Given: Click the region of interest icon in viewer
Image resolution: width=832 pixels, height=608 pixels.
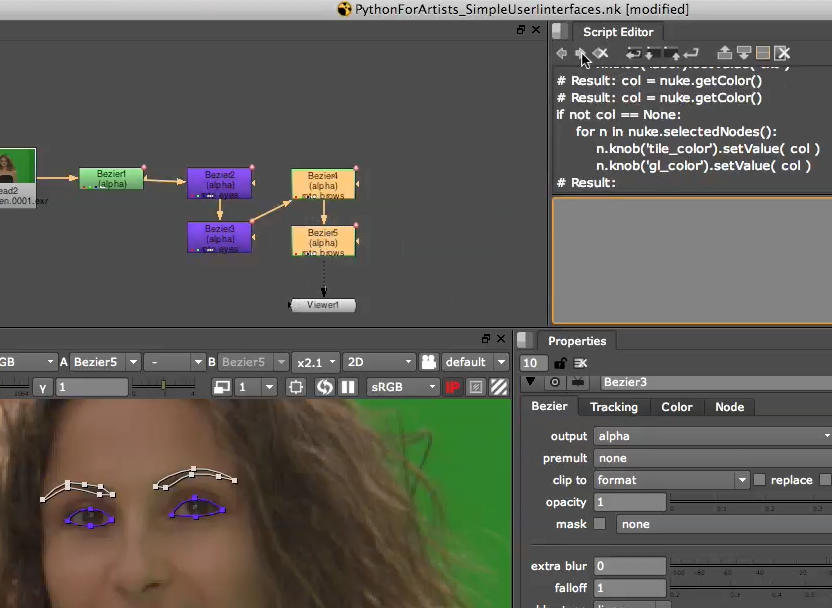Looking at the screenshot, I should pyautogui.click(x=294, y=387).
